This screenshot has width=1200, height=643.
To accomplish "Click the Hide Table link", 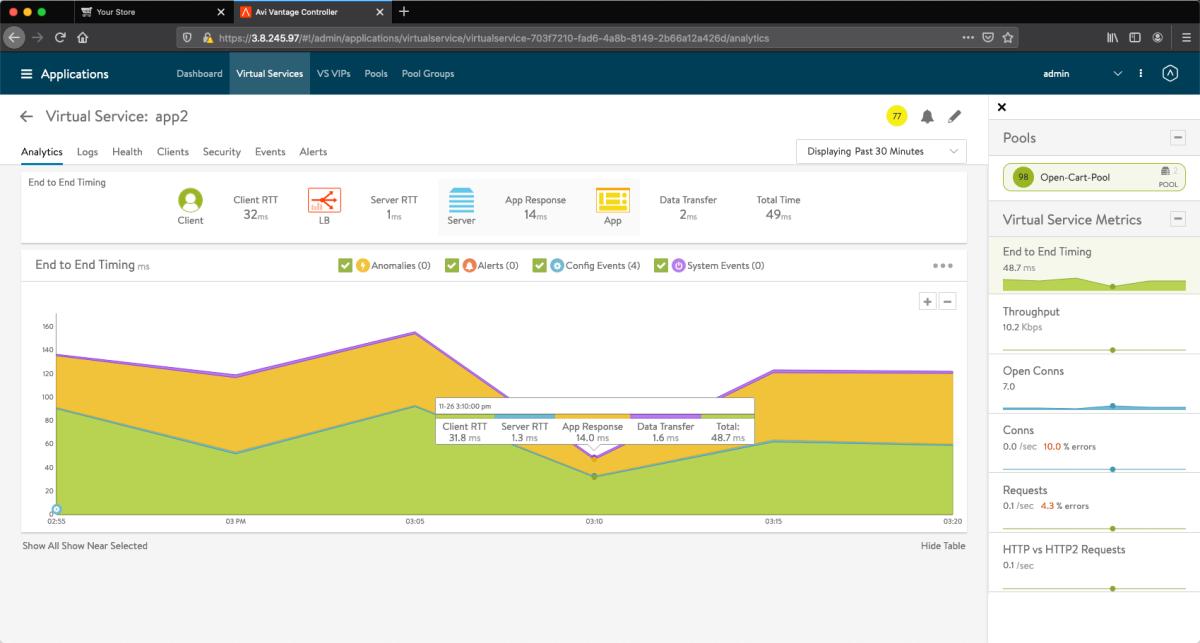I will [x=943, y=546].
